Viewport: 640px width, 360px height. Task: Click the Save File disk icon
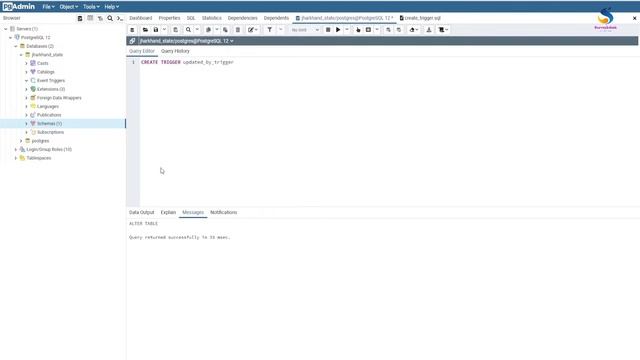[156, 30]
